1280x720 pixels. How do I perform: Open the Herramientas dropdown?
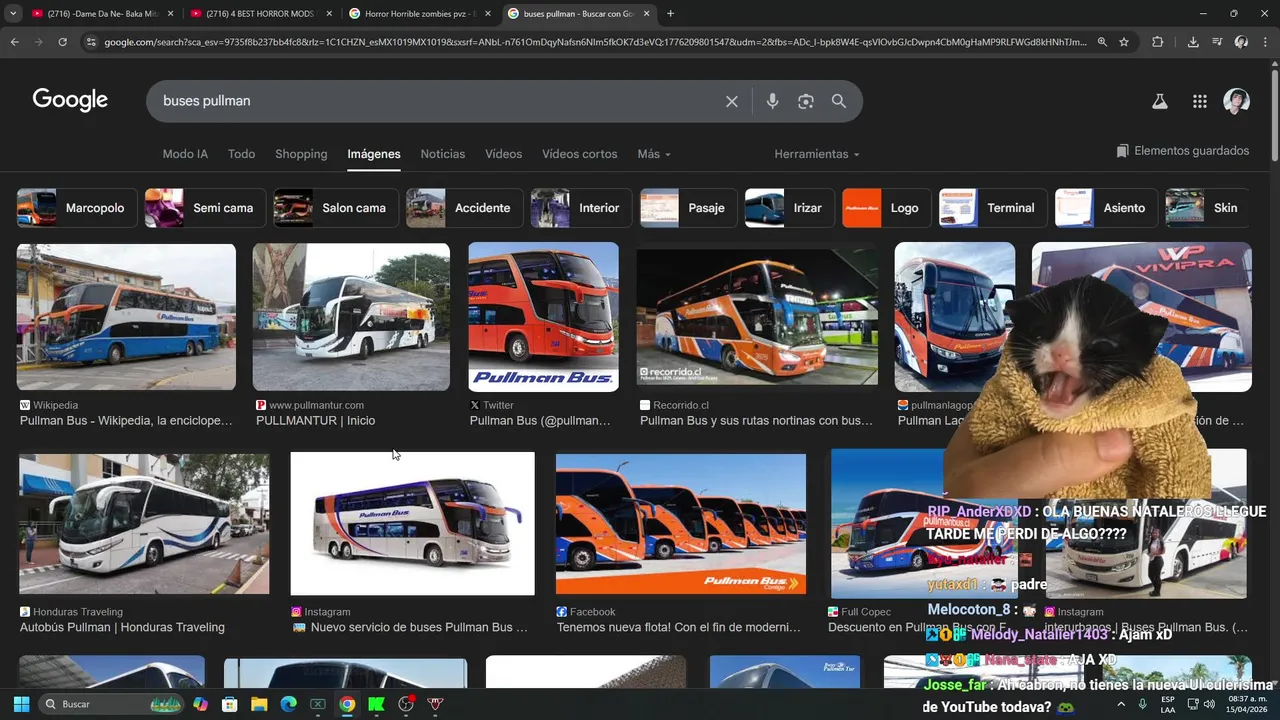pyautogui.click(x=816, y=154)
